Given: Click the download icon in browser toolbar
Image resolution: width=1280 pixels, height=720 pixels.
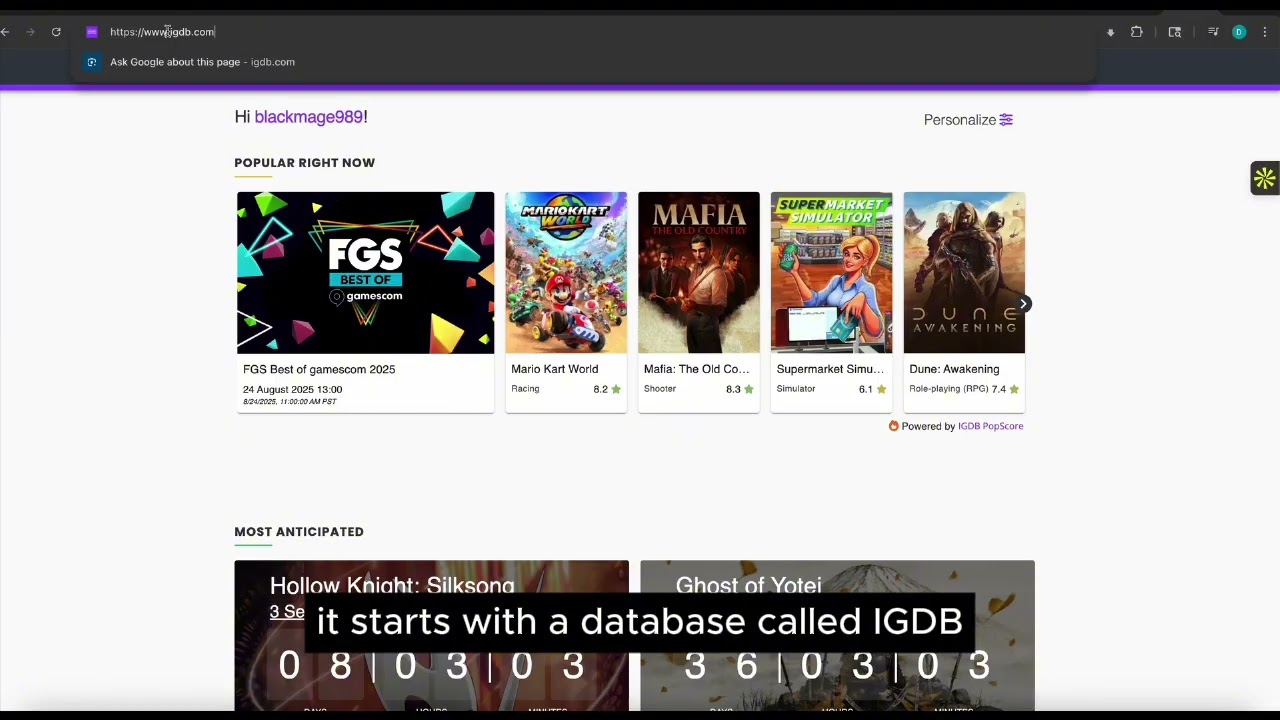Looking at the screenshot, I should [1110, 32].
